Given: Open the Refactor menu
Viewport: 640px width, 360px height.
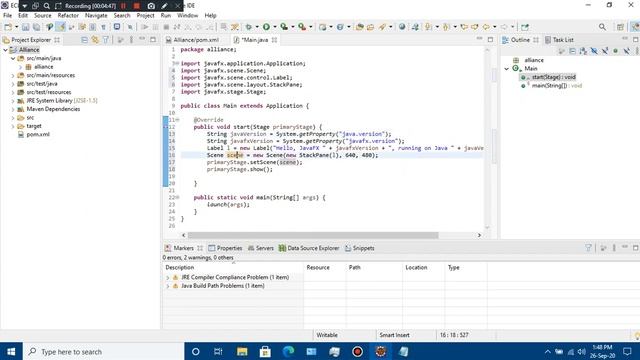Looking at the screenshot, I should [68, 16].
